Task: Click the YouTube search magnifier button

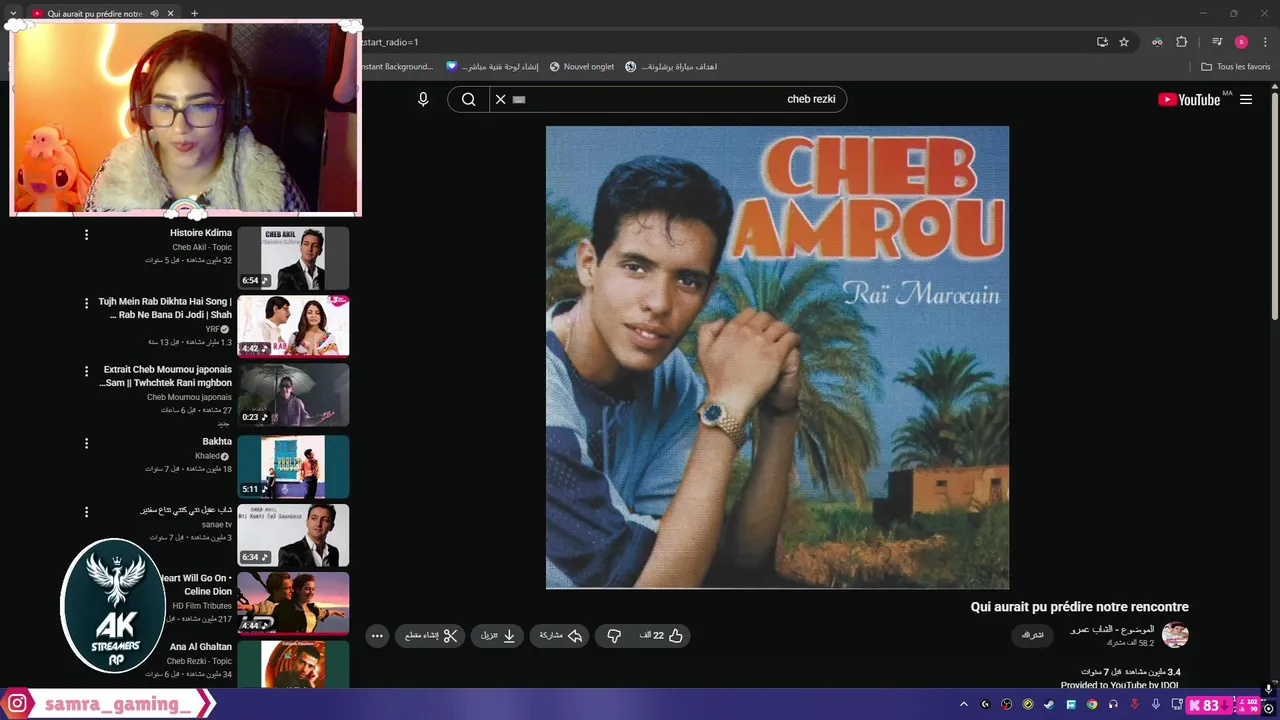Action: pyautogui.click(x=468, y=99)
